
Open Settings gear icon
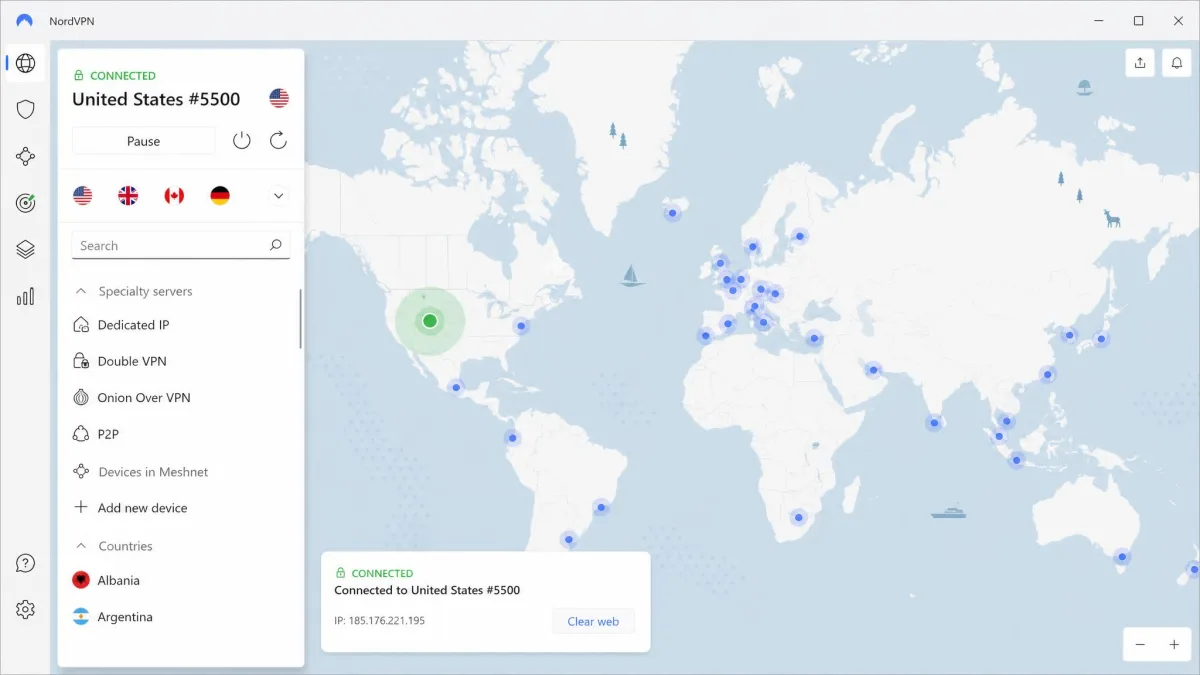[26, 609]
